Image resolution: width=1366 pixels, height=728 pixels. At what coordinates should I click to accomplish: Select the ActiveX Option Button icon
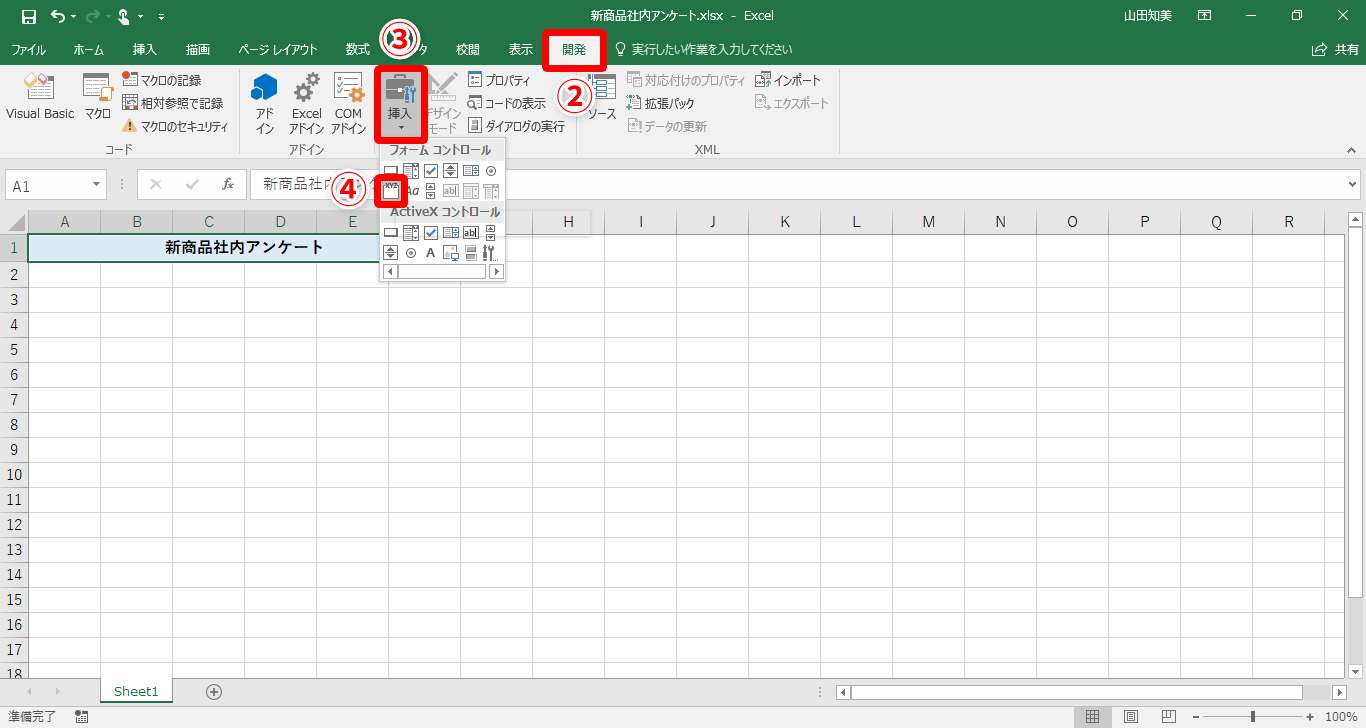pos(411,253)
